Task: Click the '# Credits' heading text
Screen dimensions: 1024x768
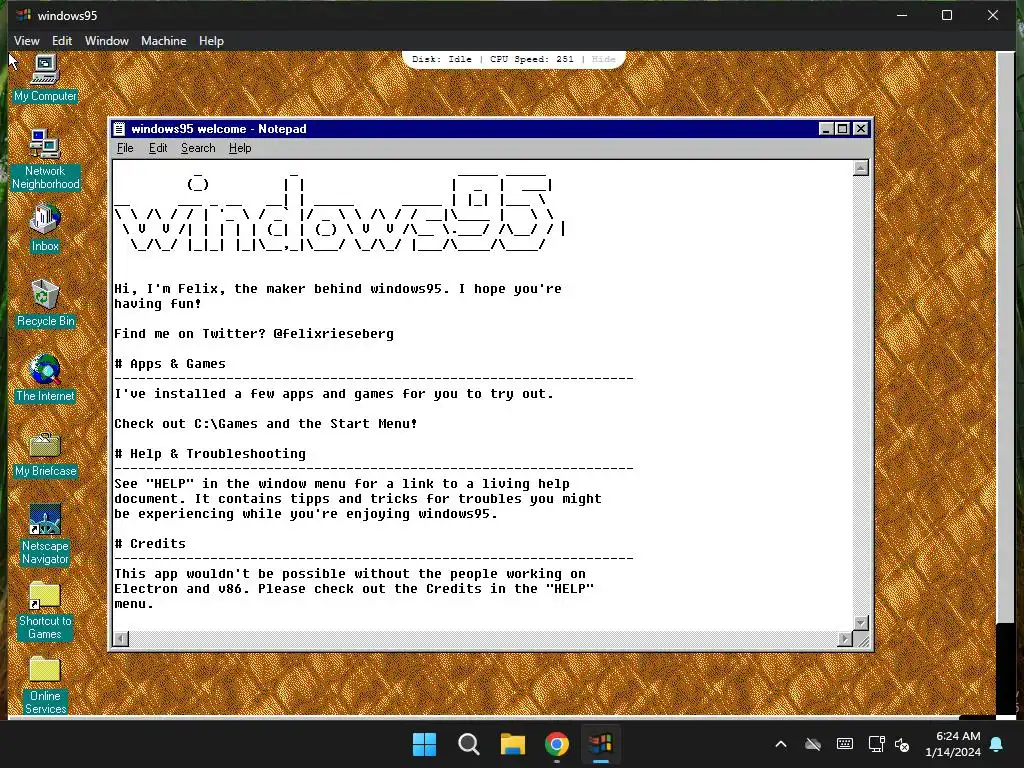Action: click(150, 544)
